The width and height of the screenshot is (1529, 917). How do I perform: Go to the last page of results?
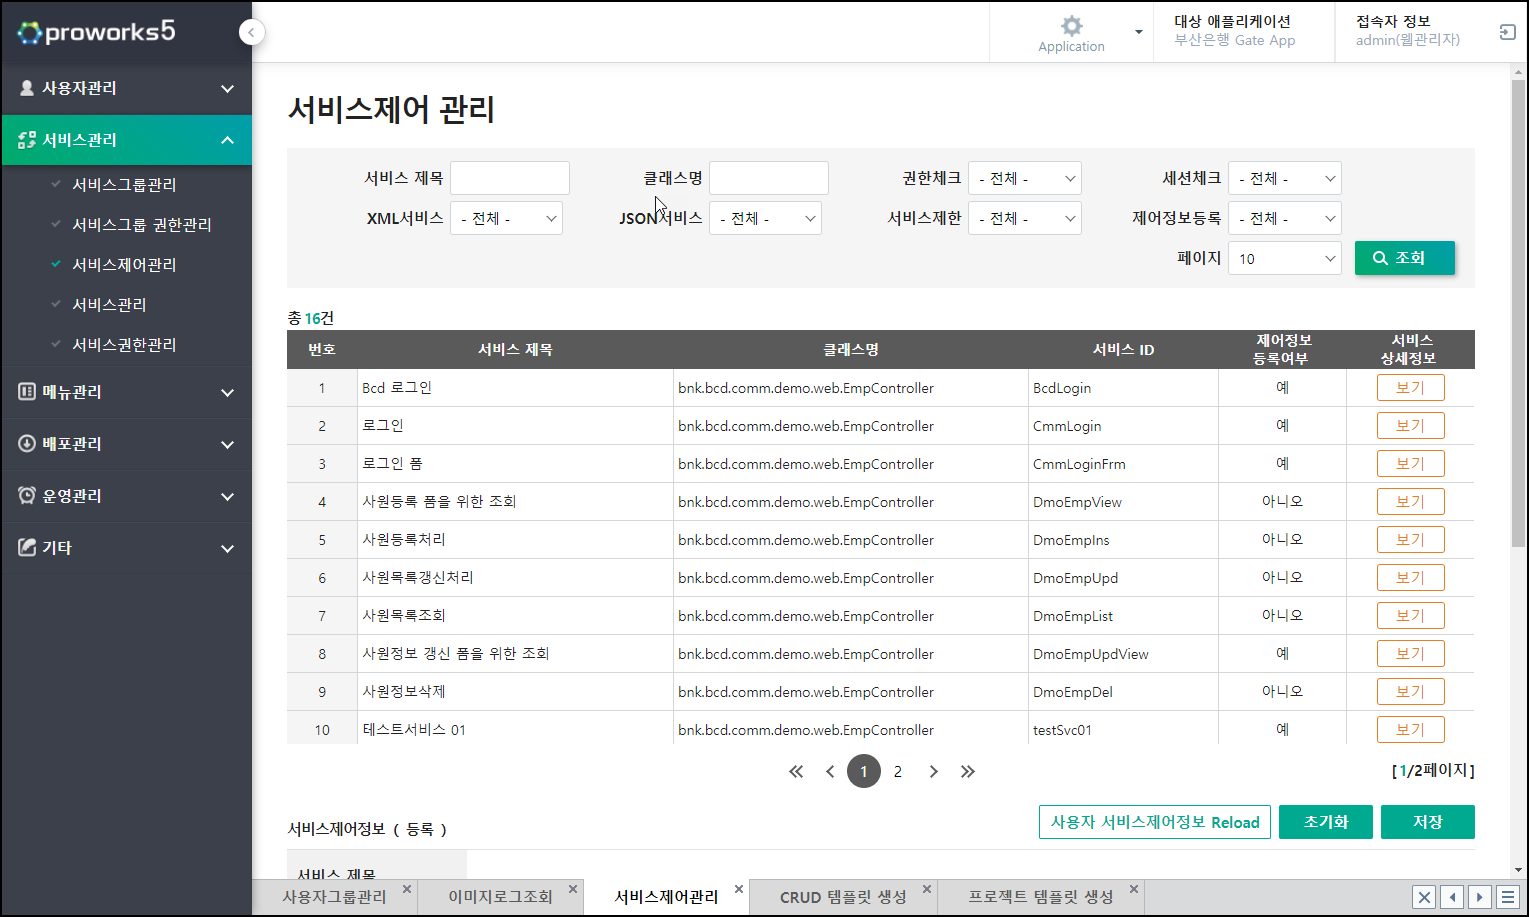point(967,771)
